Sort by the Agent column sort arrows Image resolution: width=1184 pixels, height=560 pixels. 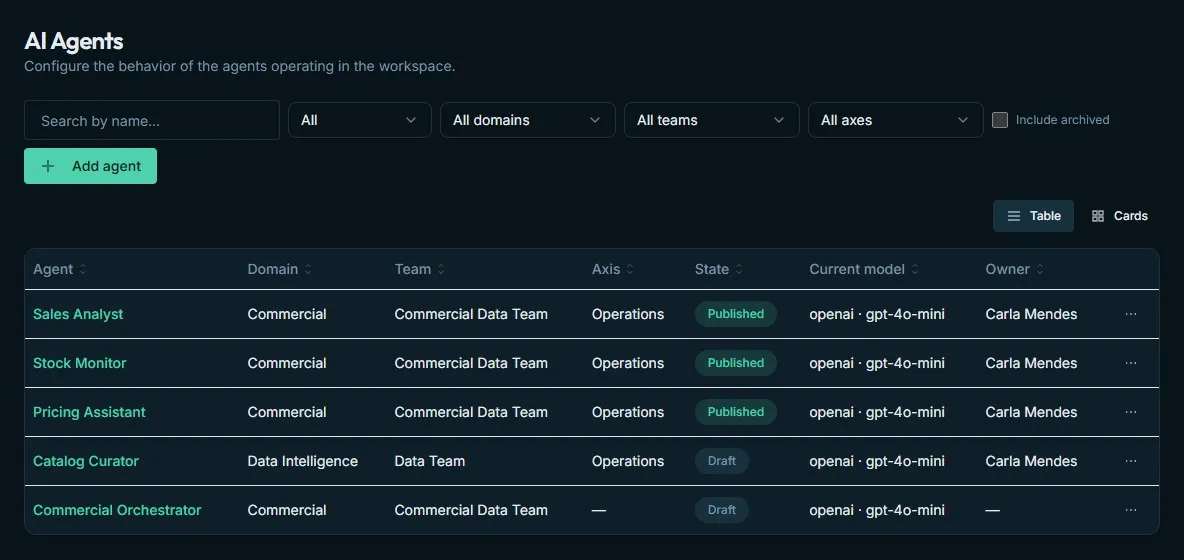point(82,269)
